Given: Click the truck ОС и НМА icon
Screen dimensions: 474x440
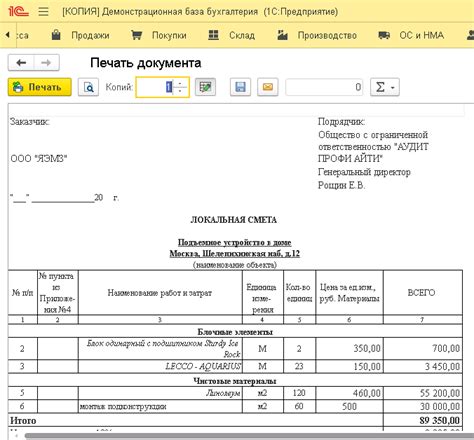Looking at the screenshot, I should tap(384, 35).
